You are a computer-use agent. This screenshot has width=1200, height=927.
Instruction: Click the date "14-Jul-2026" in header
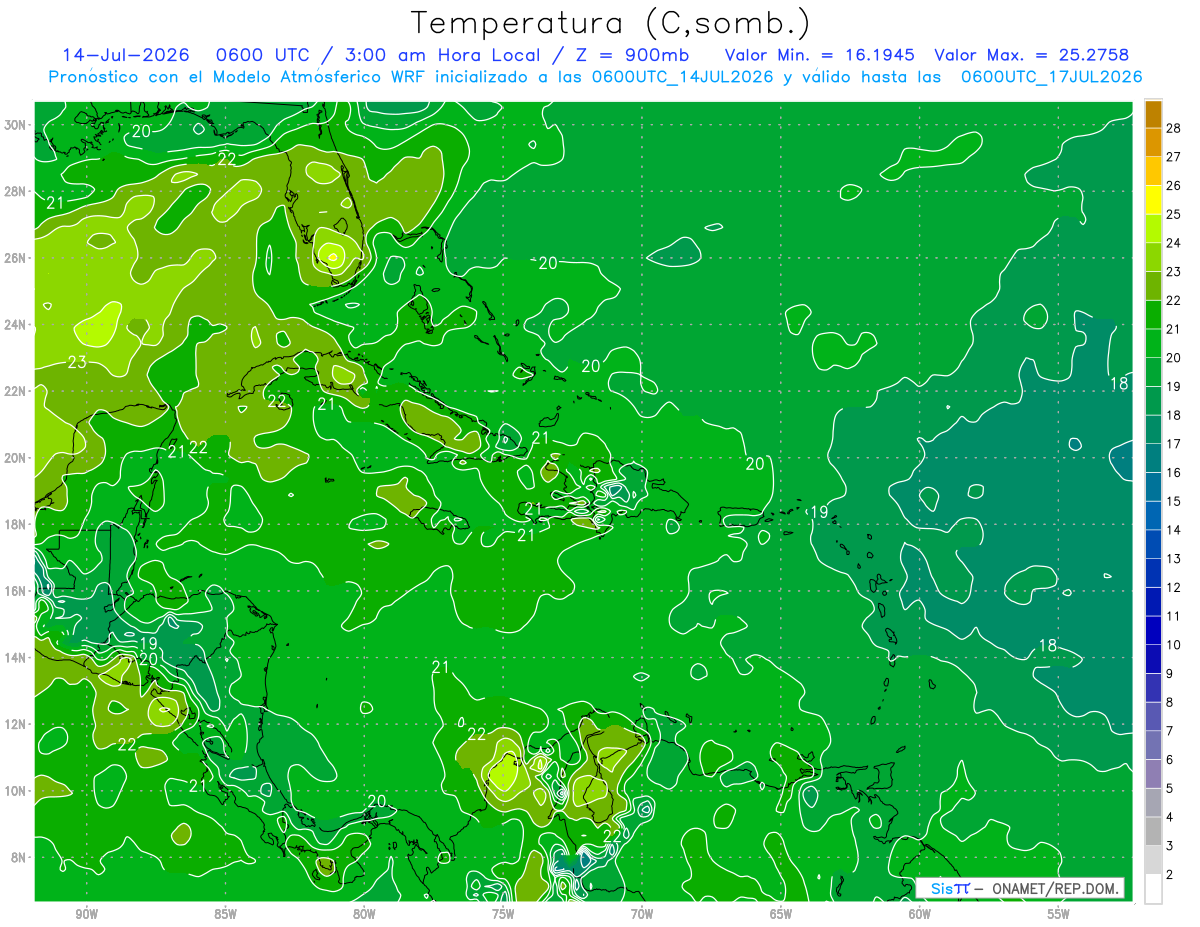tap(127, 55)
